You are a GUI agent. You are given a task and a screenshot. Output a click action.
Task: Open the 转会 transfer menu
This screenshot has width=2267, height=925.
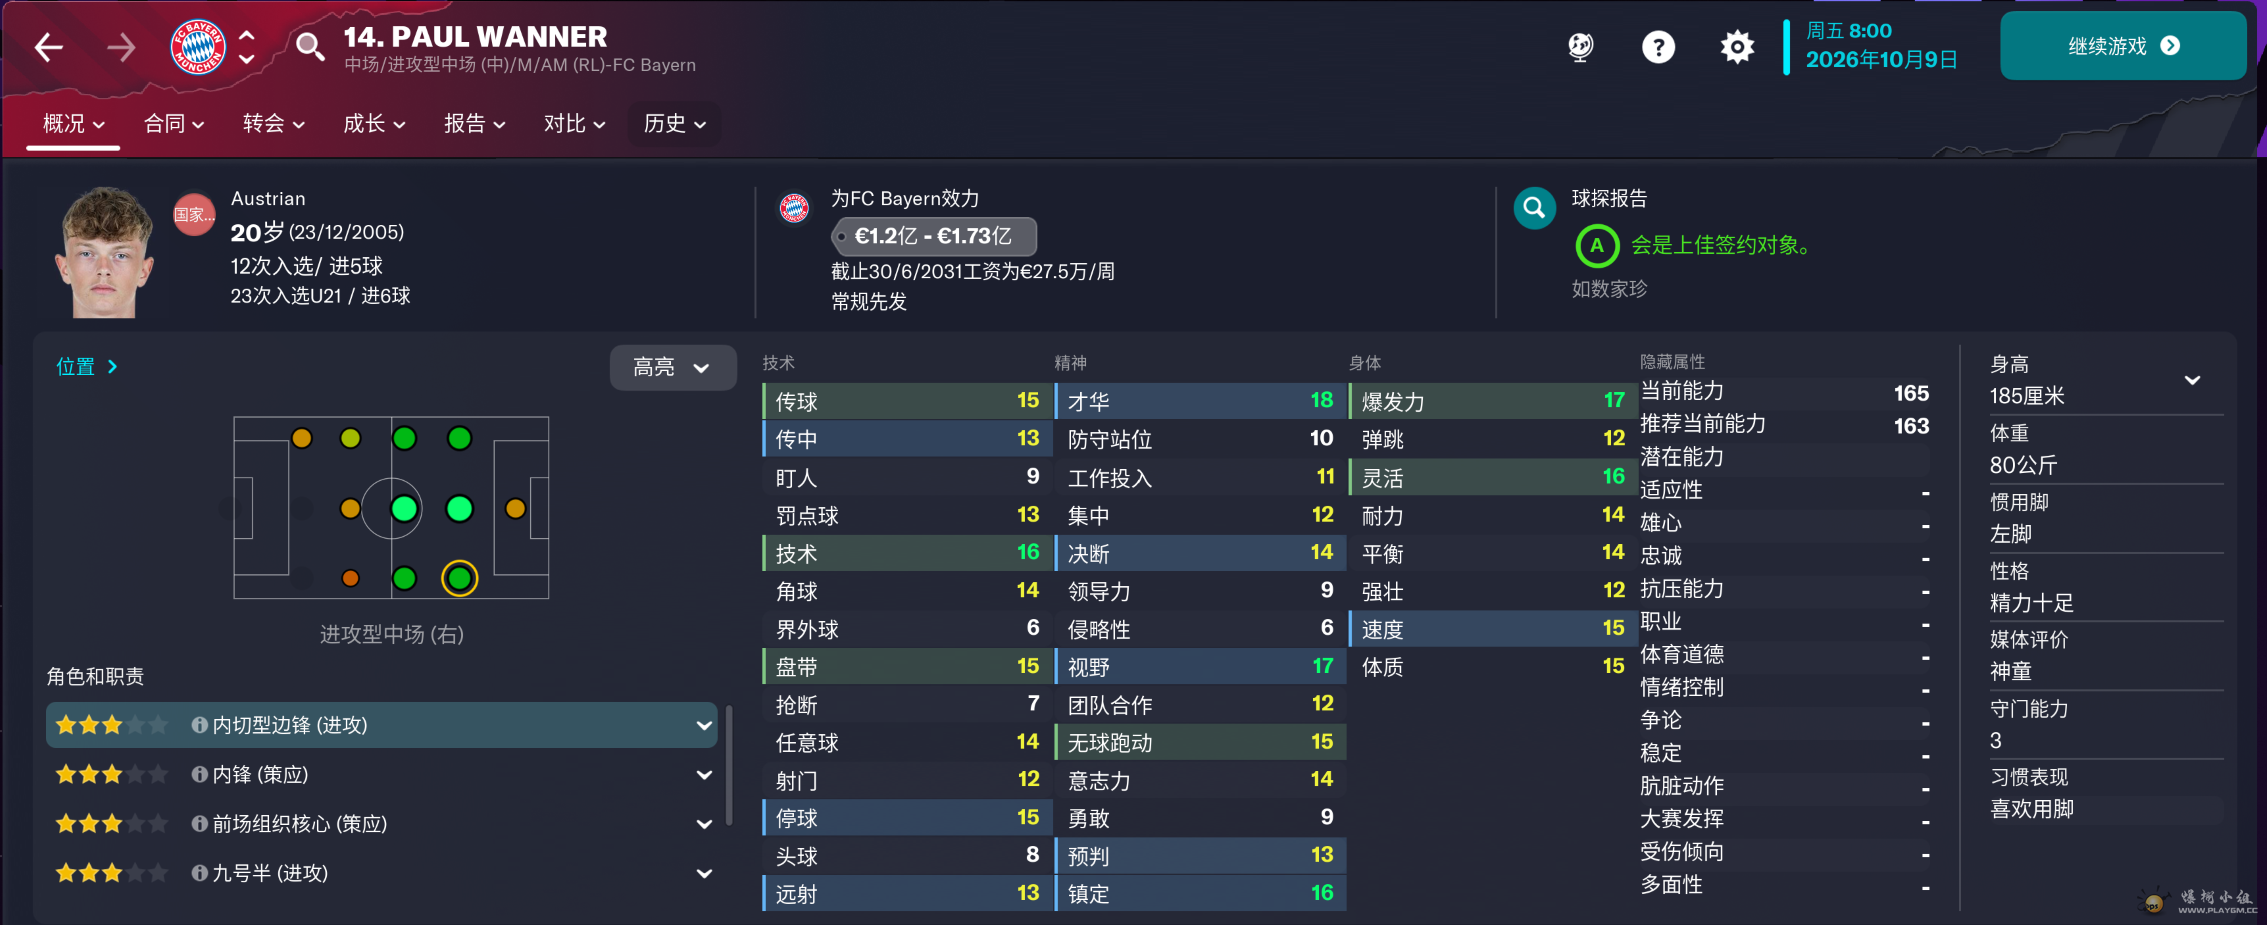[x=273, y=124]
